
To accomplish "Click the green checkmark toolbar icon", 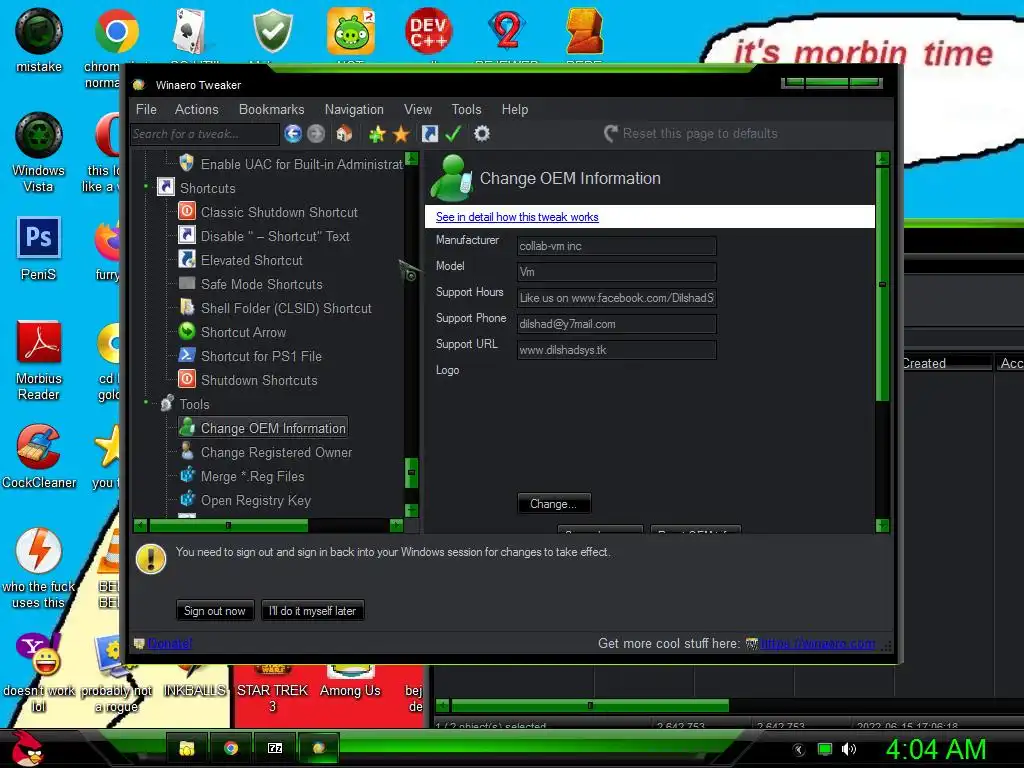I will click(453, 134).
